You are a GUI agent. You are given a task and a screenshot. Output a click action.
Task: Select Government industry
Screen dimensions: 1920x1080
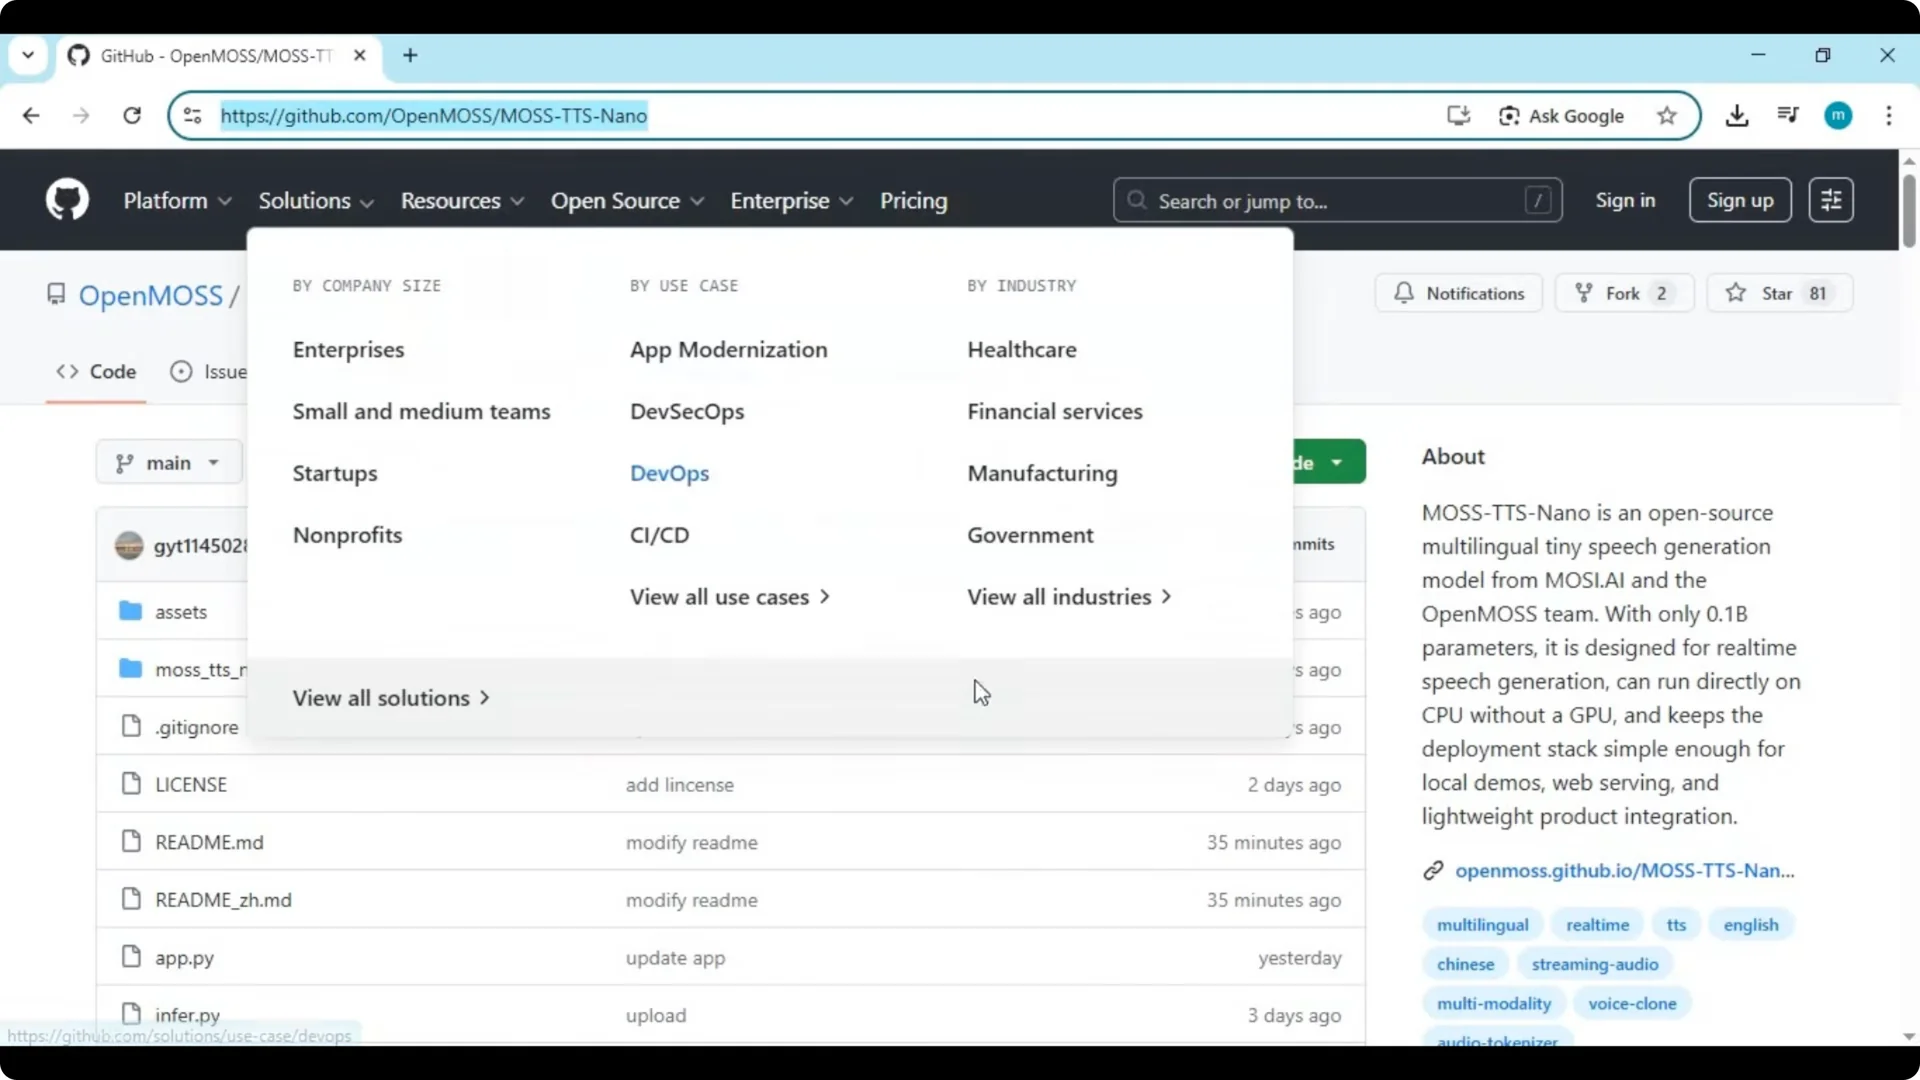[x=1030, y=535]
